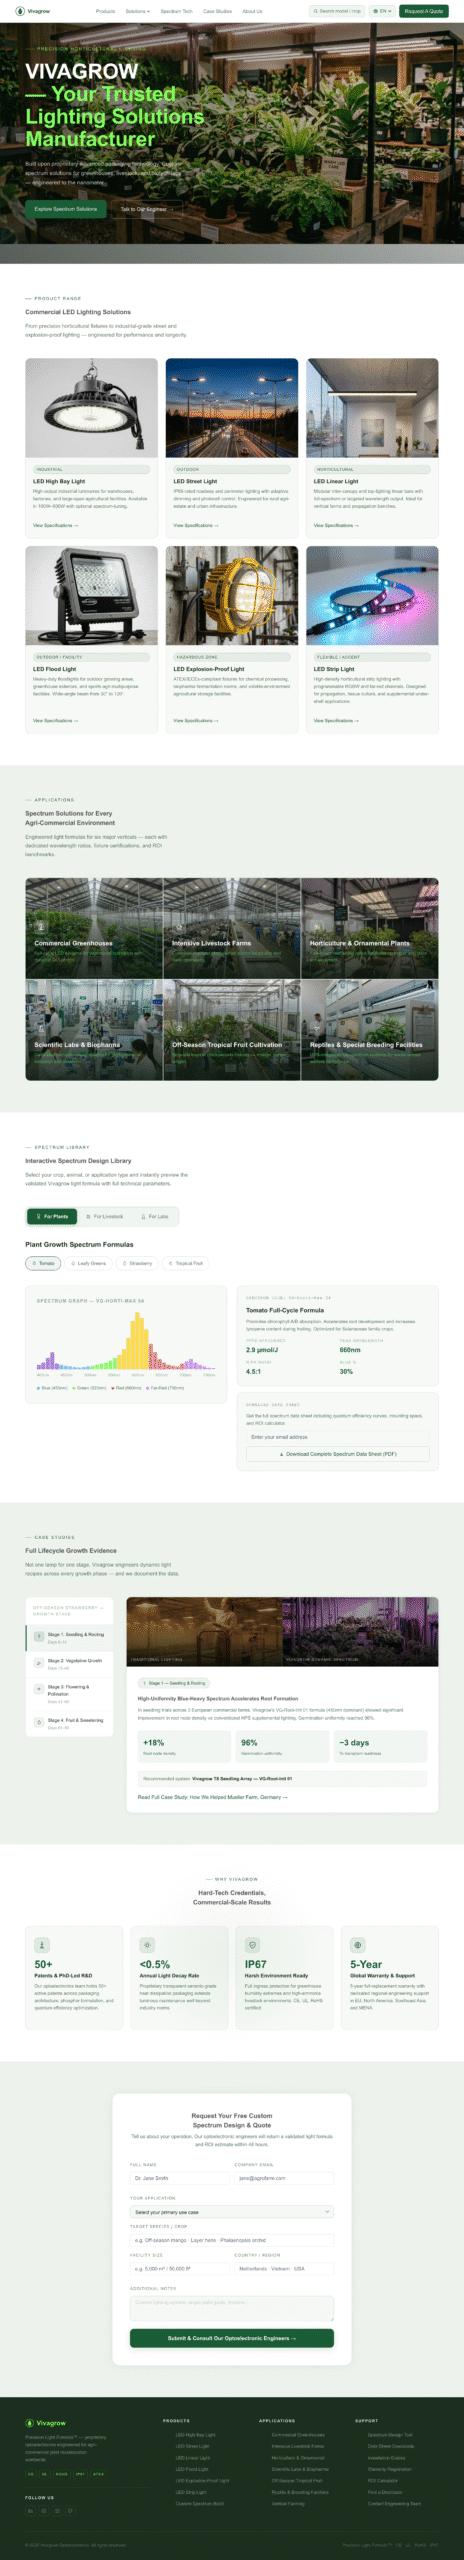464x2560 pixels.
Task: Open Reptiles & Special Breeding Facilities tile
Action: click(370, 1030)
